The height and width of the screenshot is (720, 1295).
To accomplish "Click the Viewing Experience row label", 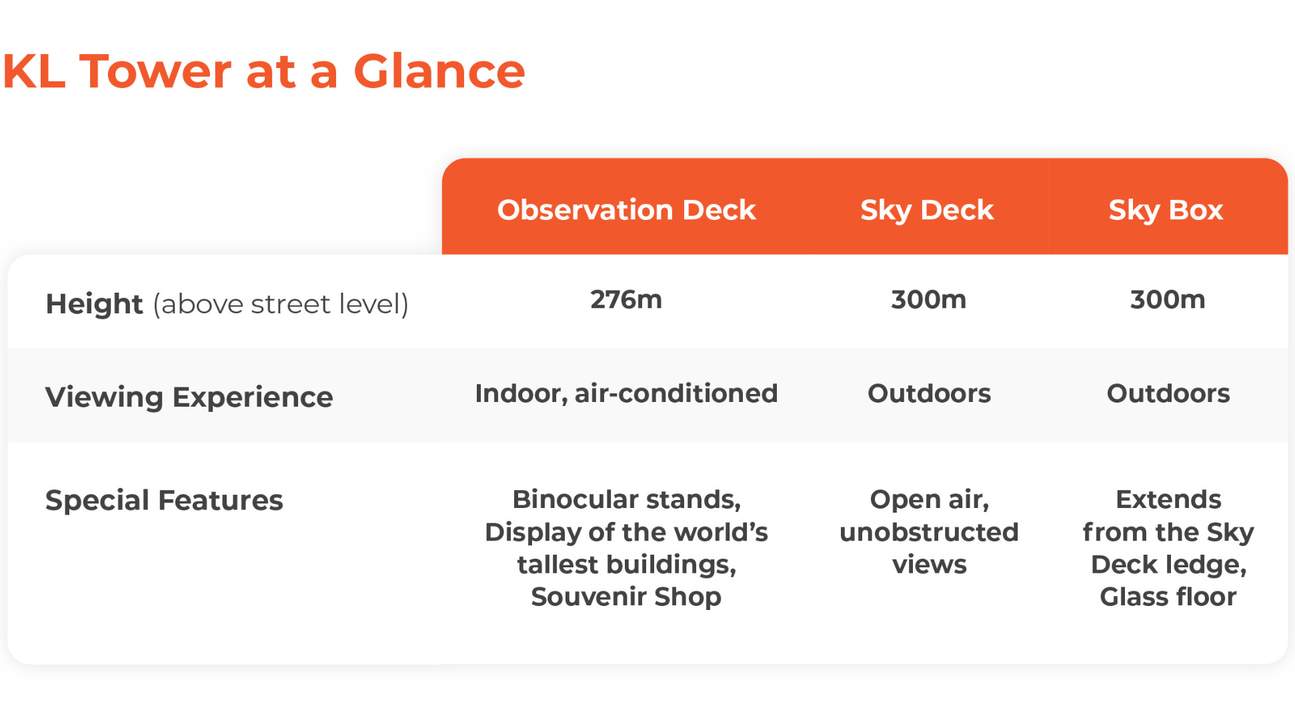I will tap(189, 397).
